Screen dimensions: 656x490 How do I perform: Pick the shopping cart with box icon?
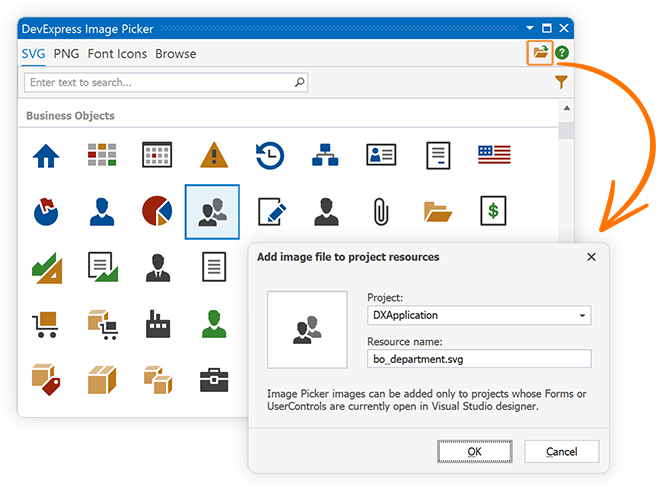[x=45, y=324]
